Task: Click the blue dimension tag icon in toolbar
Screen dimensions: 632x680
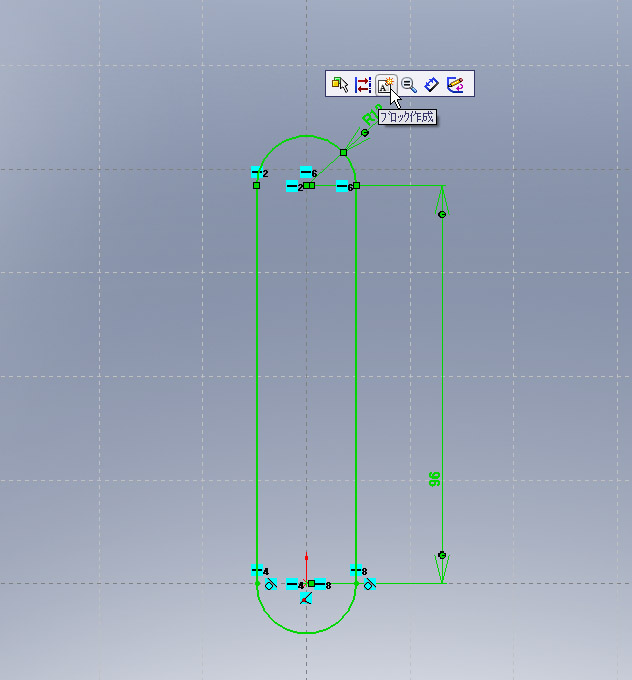Action: click(x=432, y=85)
